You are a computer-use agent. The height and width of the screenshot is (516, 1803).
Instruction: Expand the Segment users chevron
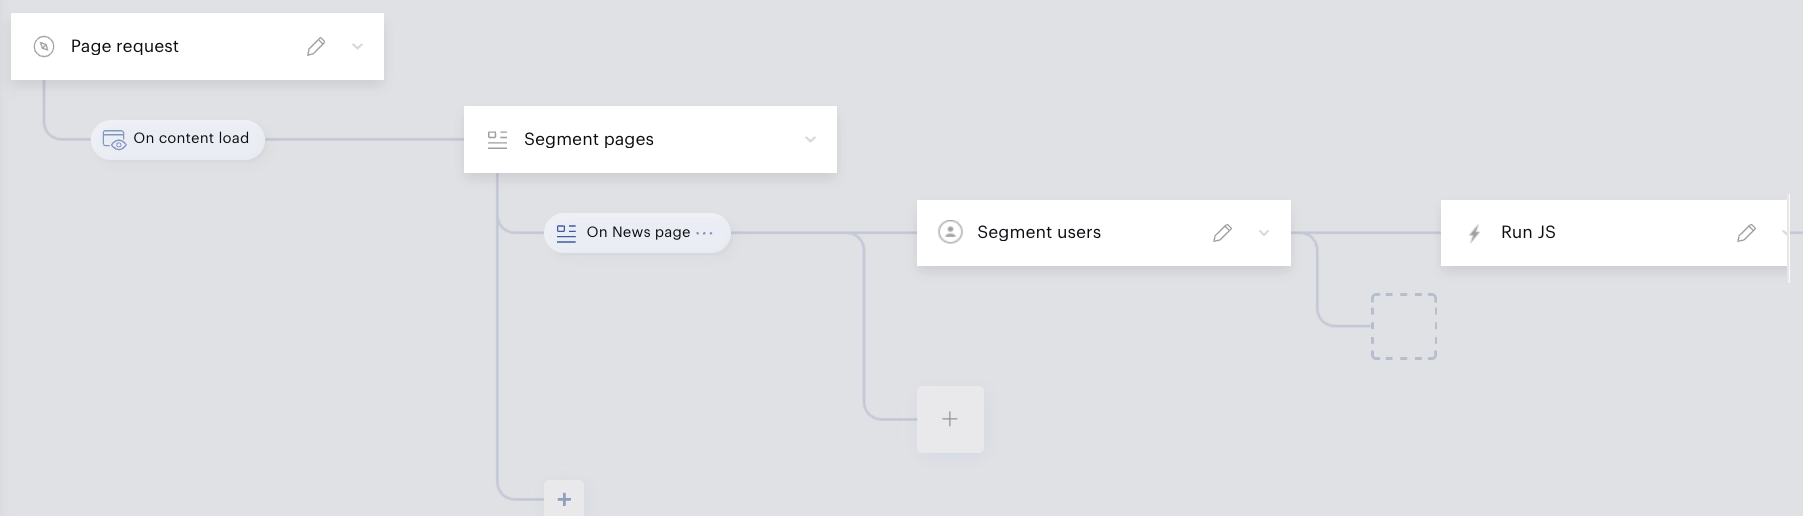[1264, 233]
